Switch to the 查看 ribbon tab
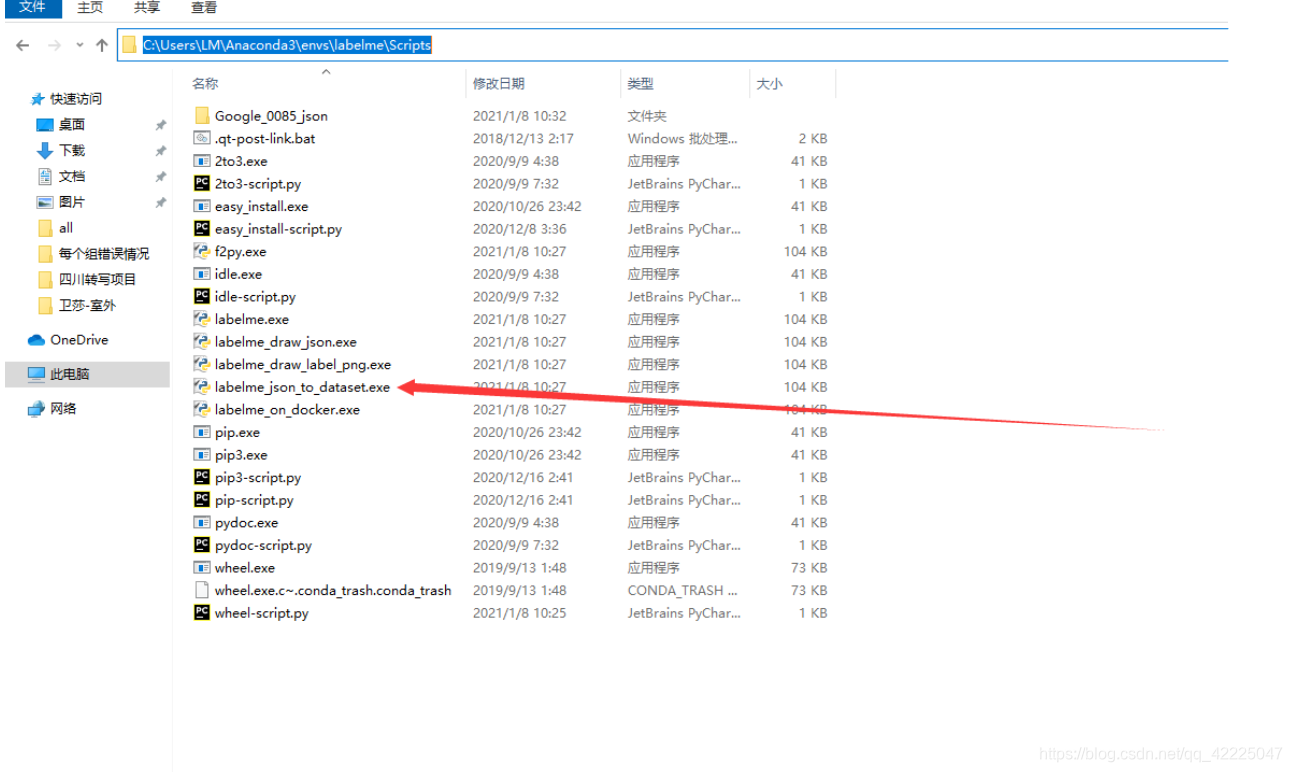This screenshot has width=1292, height=772. point(204,8)
